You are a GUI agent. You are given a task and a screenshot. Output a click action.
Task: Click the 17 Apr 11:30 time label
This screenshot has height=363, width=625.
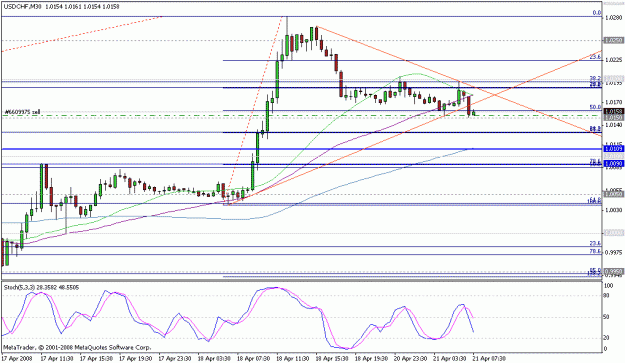click(x=57, y=358)
